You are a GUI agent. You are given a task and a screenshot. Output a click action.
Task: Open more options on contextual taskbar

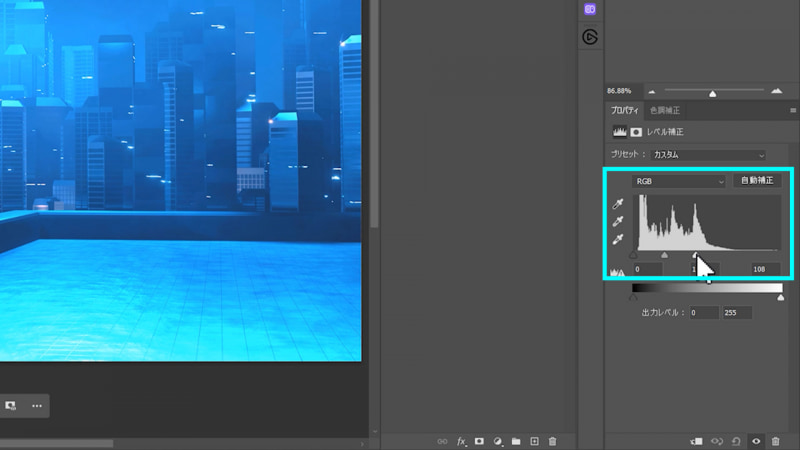37,406
